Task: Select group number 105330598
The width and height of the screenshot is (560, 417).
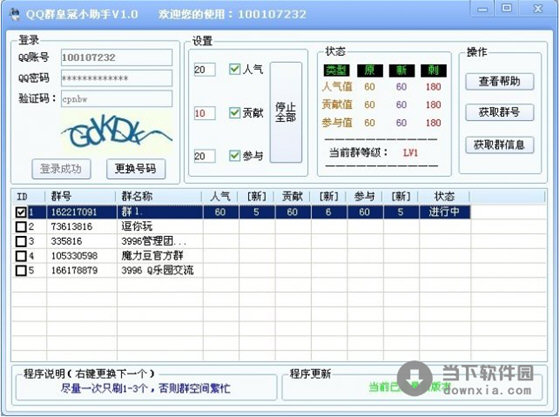Action: tap(74, 256)
